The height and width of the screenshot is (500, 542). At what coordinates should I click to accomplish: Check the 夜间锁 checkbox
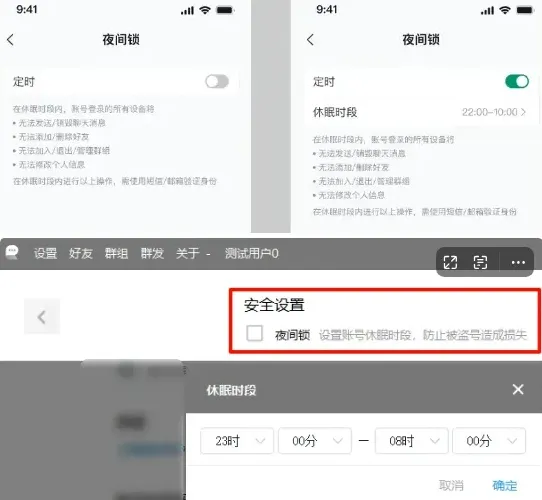254,334
